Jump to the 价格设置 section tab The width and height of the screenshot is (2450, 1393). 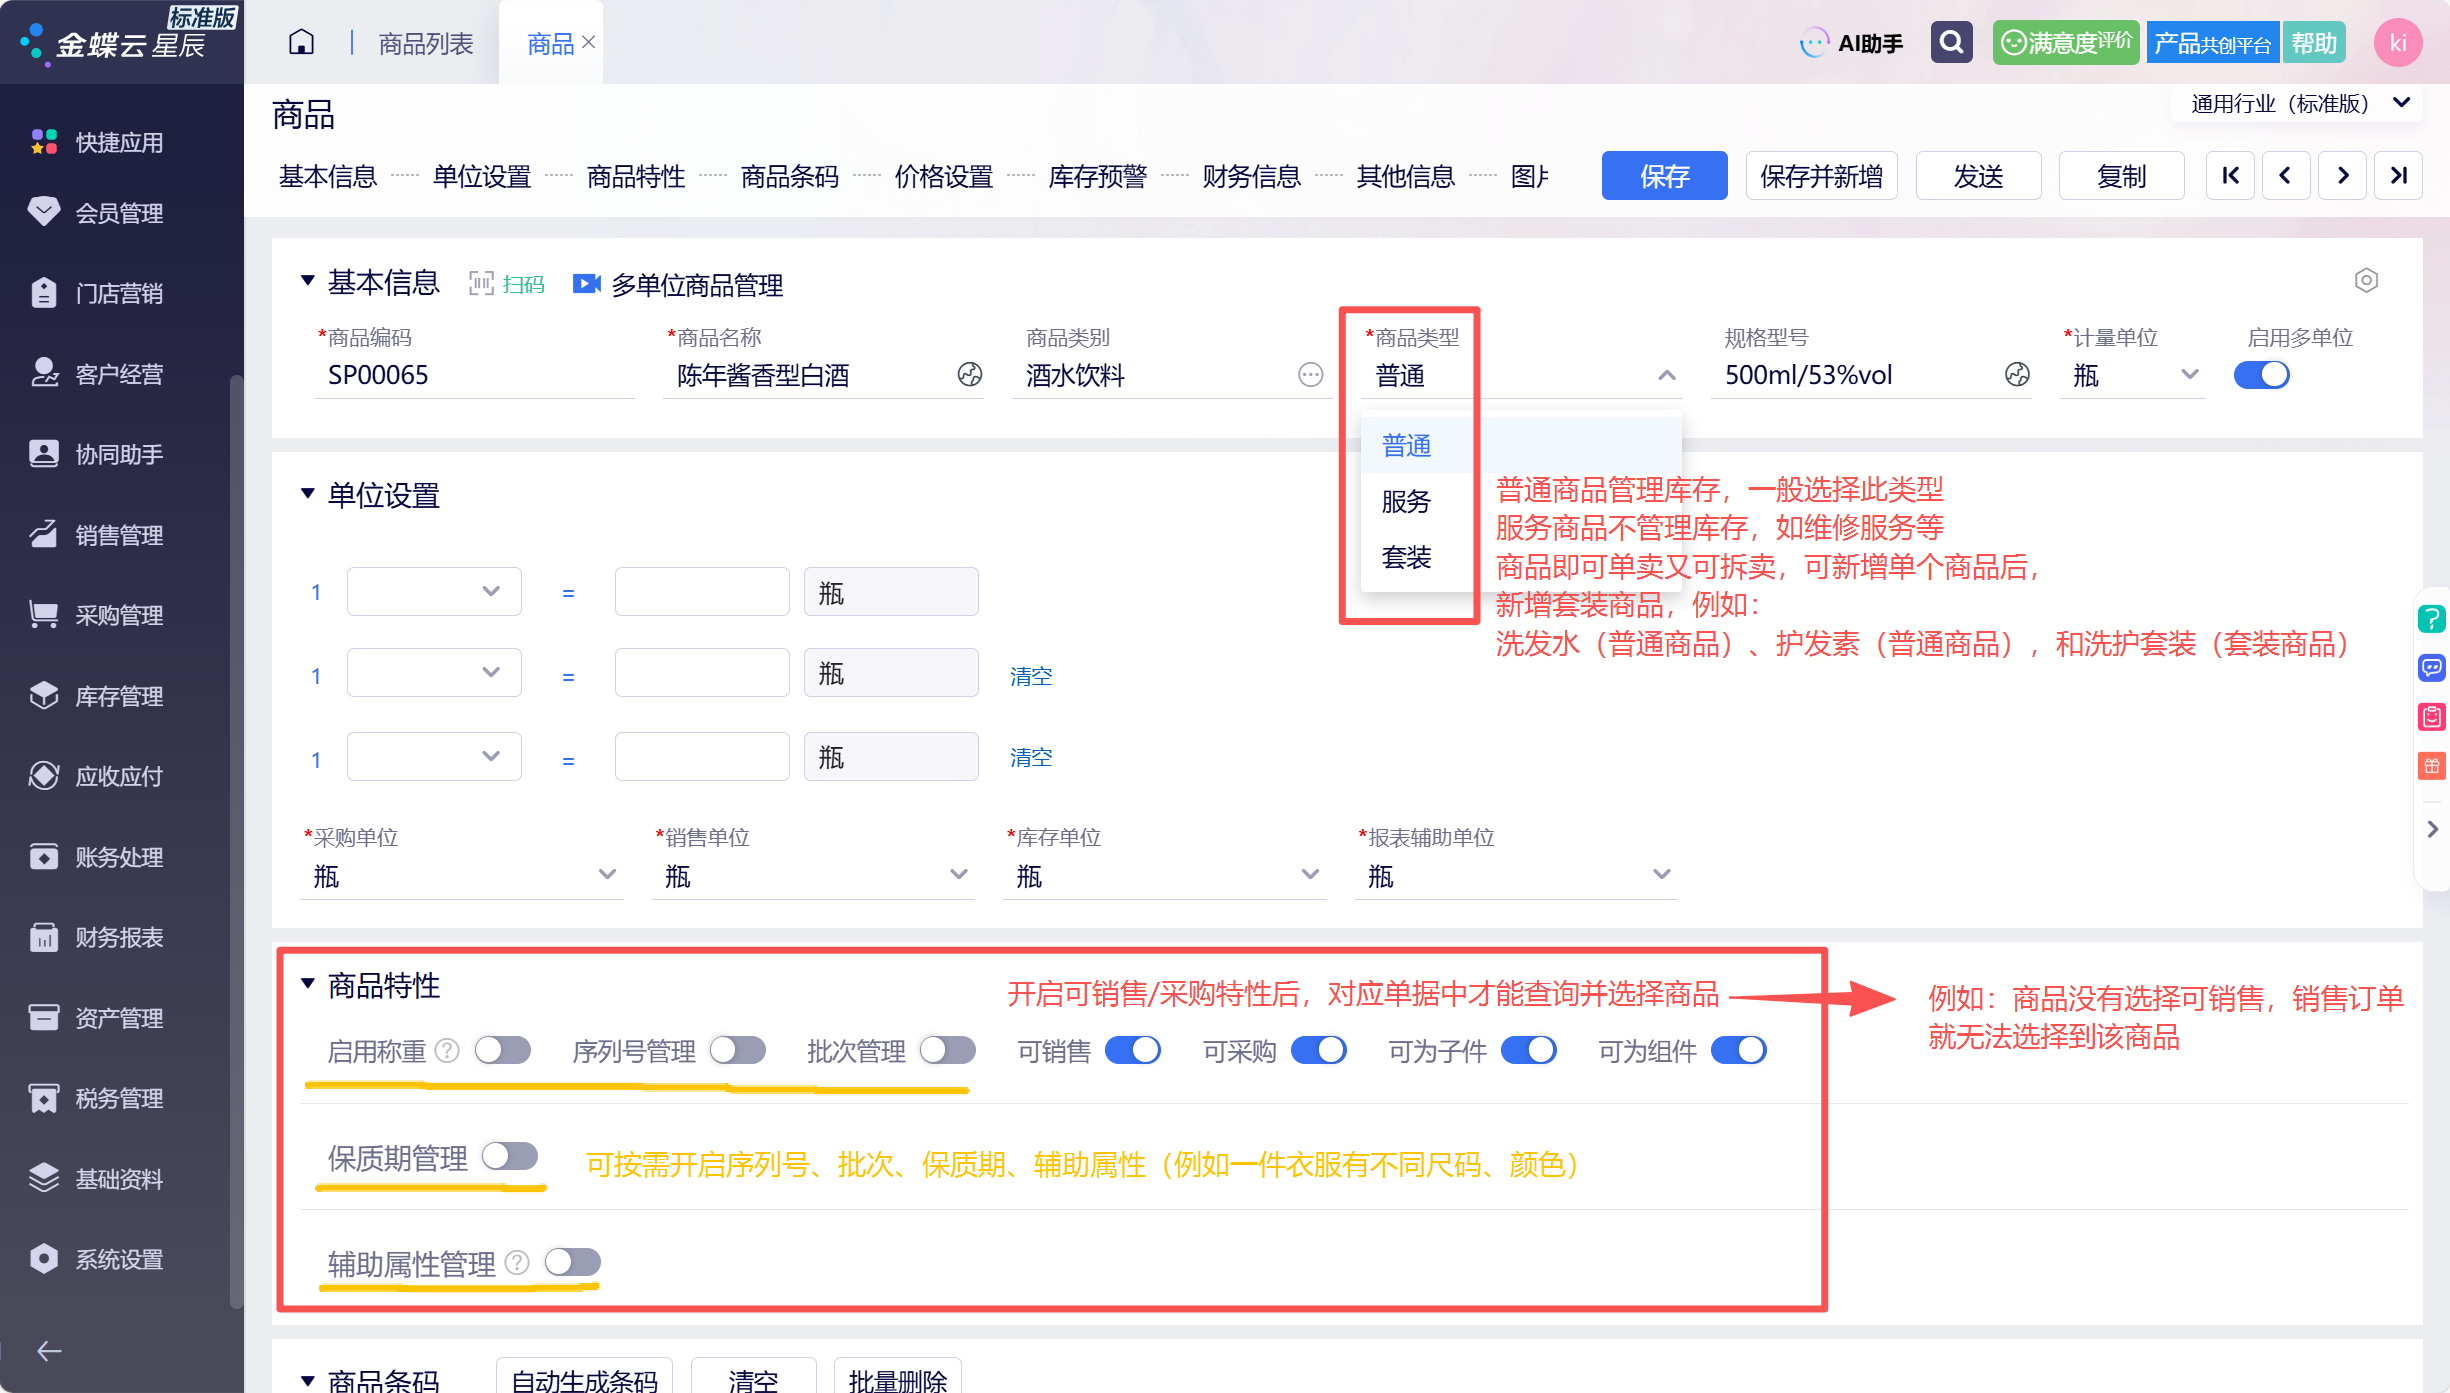tap(943, 176)
